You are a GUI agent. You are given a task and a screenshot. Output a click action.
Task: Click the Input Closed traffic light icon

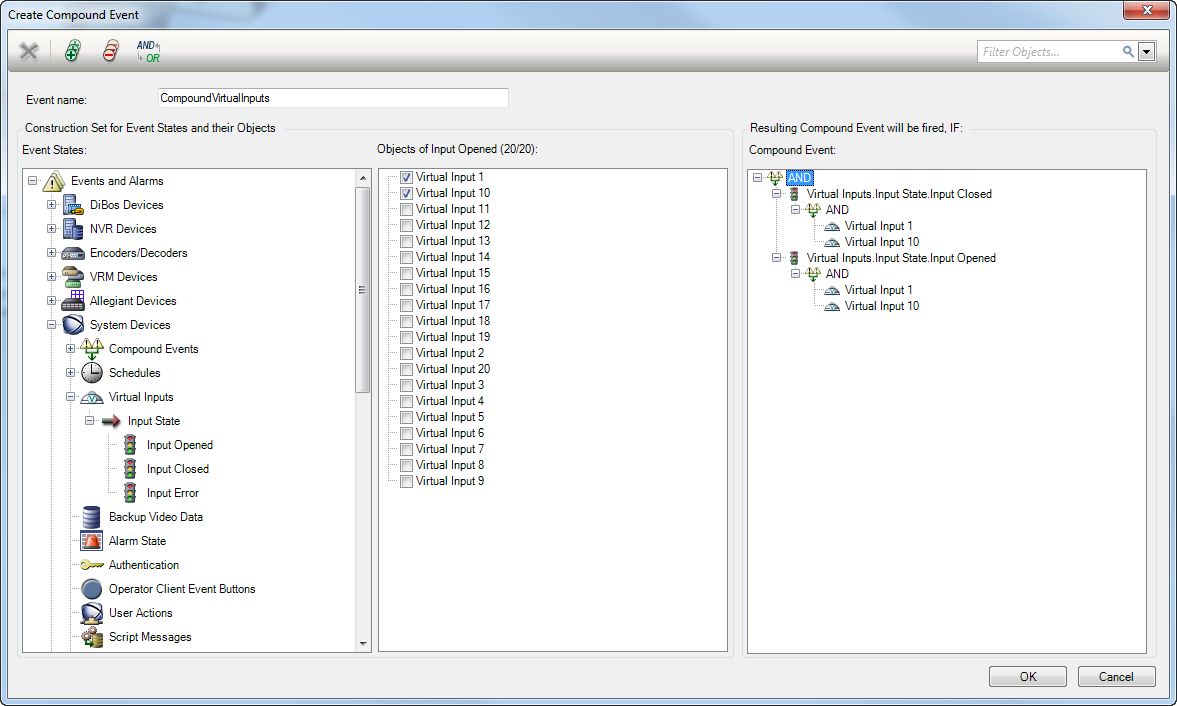(x=131, y=469)
